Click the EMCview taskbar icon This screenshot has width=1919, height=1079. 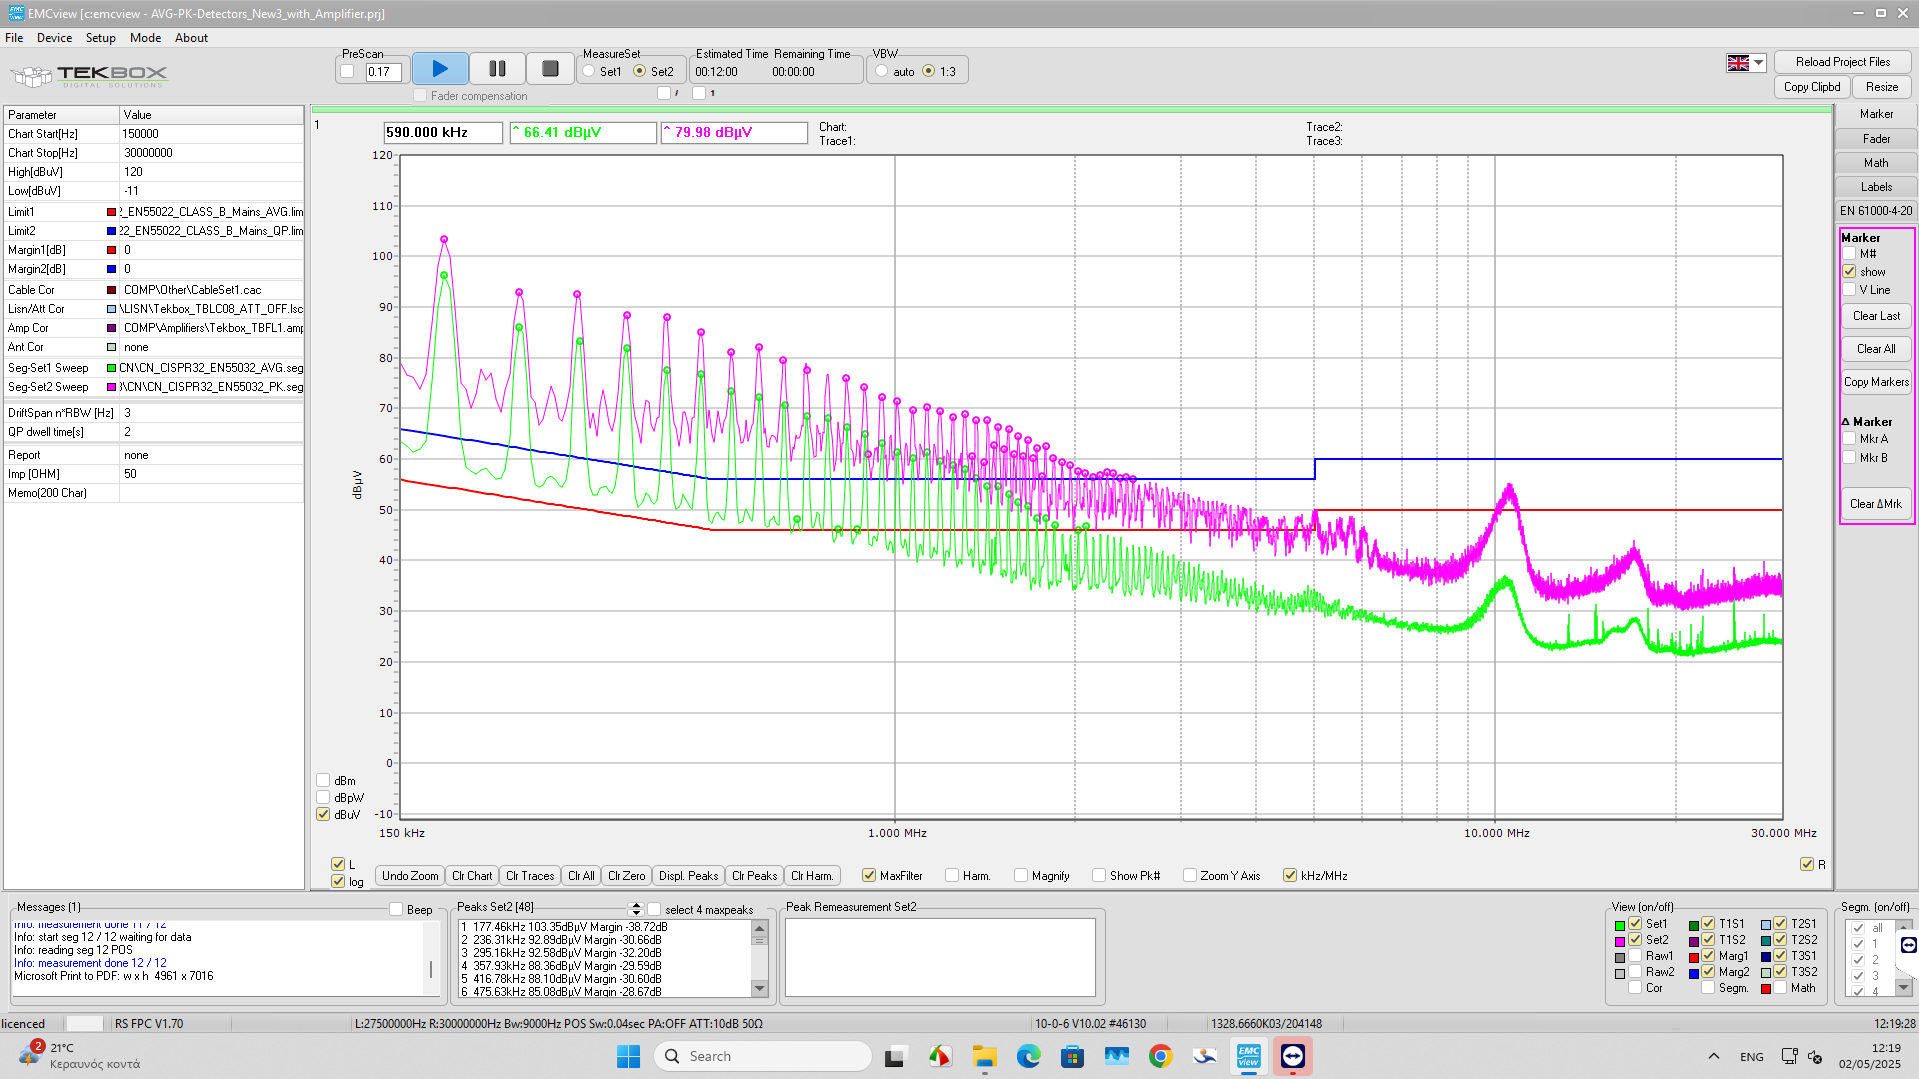(x=1248, y=1056)
